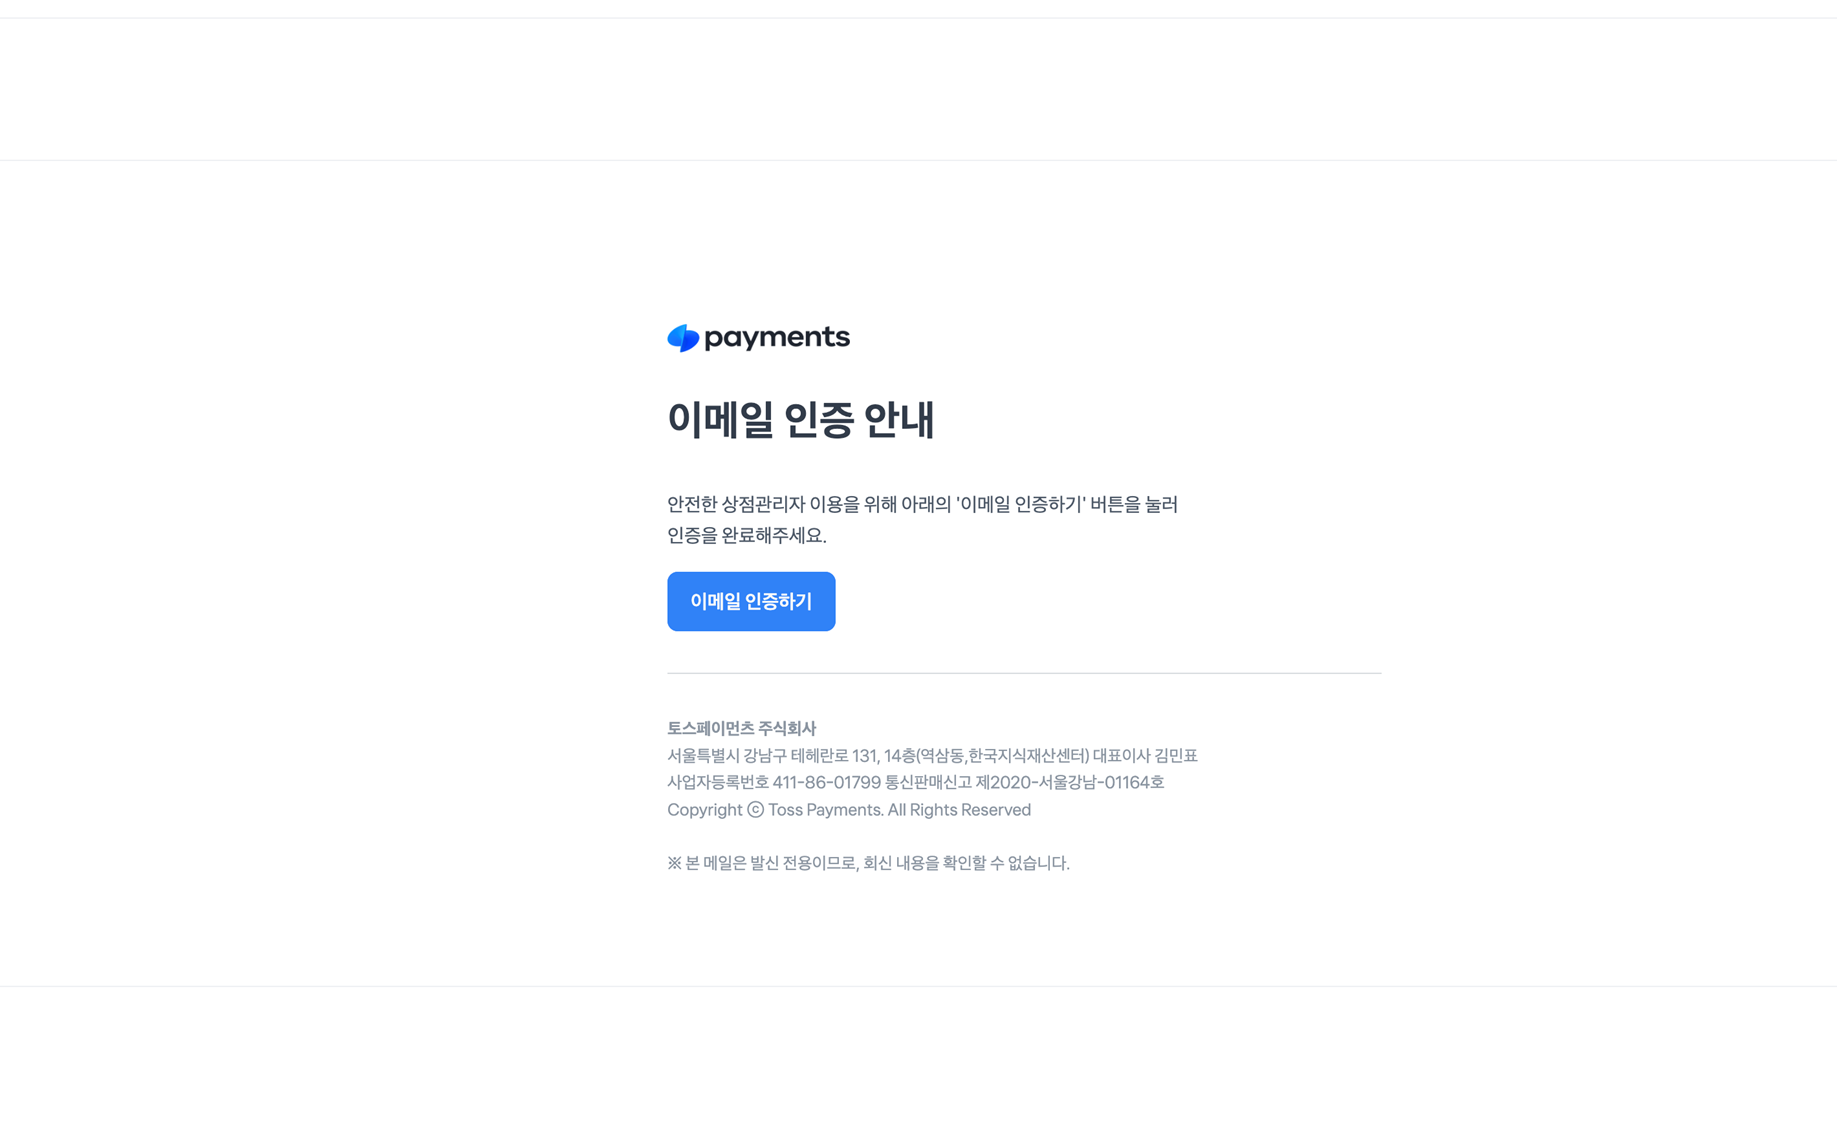Click the copyright © symbol in footer
The height and width of the screenshot is (1125, 1837).
click(x=755, y=810)
